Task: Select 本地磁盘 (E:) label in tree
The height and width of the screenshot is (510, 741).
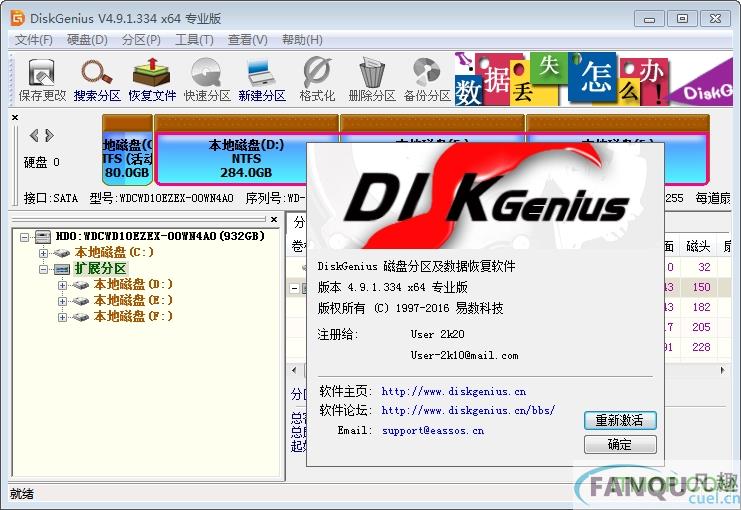Action: tap(133, 301)
